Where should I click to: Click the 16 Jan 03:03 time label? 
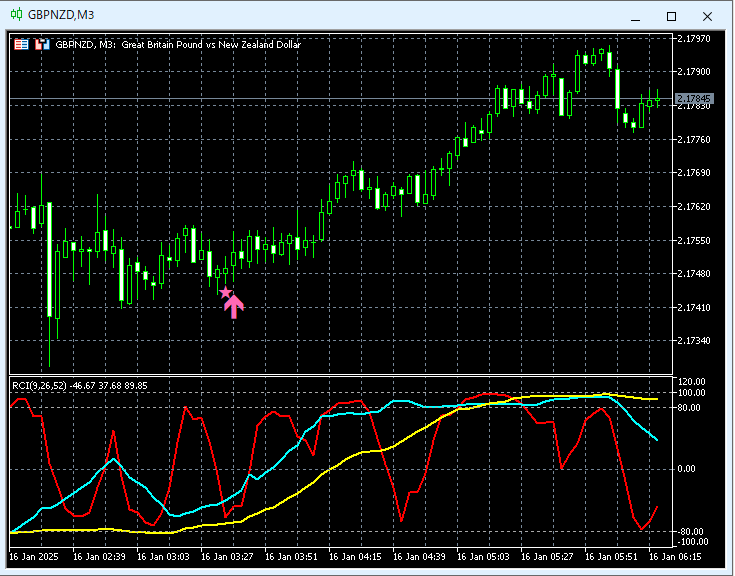[163, 557]
